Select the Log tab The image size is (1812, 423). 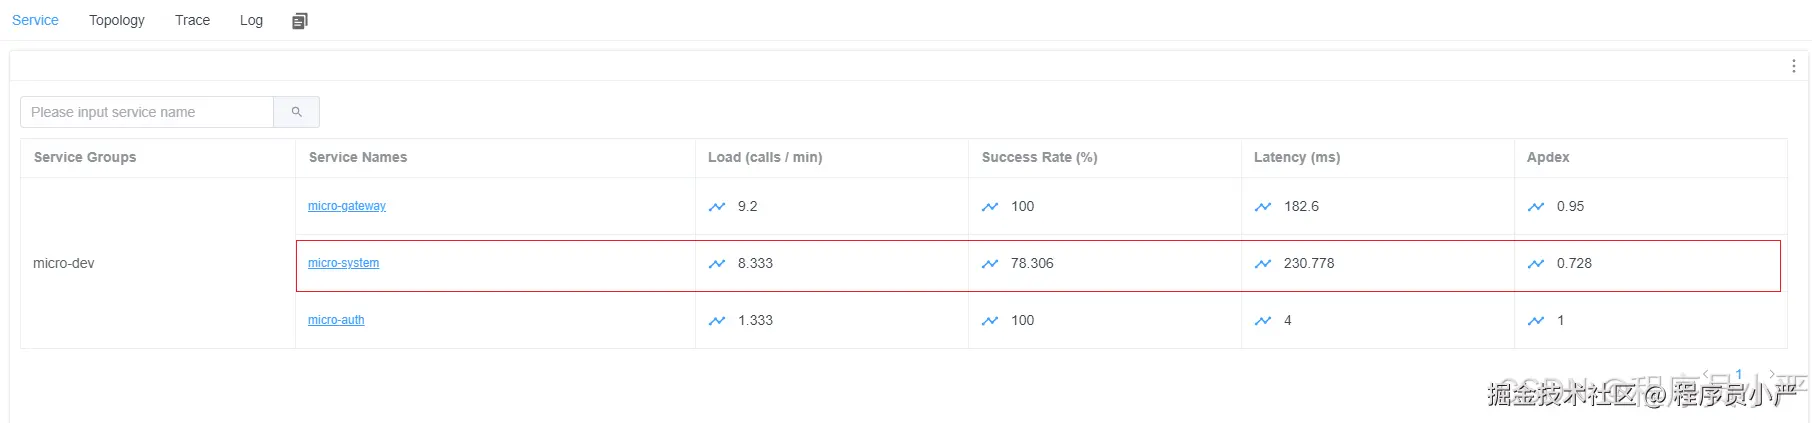click(x=251, y=20)
